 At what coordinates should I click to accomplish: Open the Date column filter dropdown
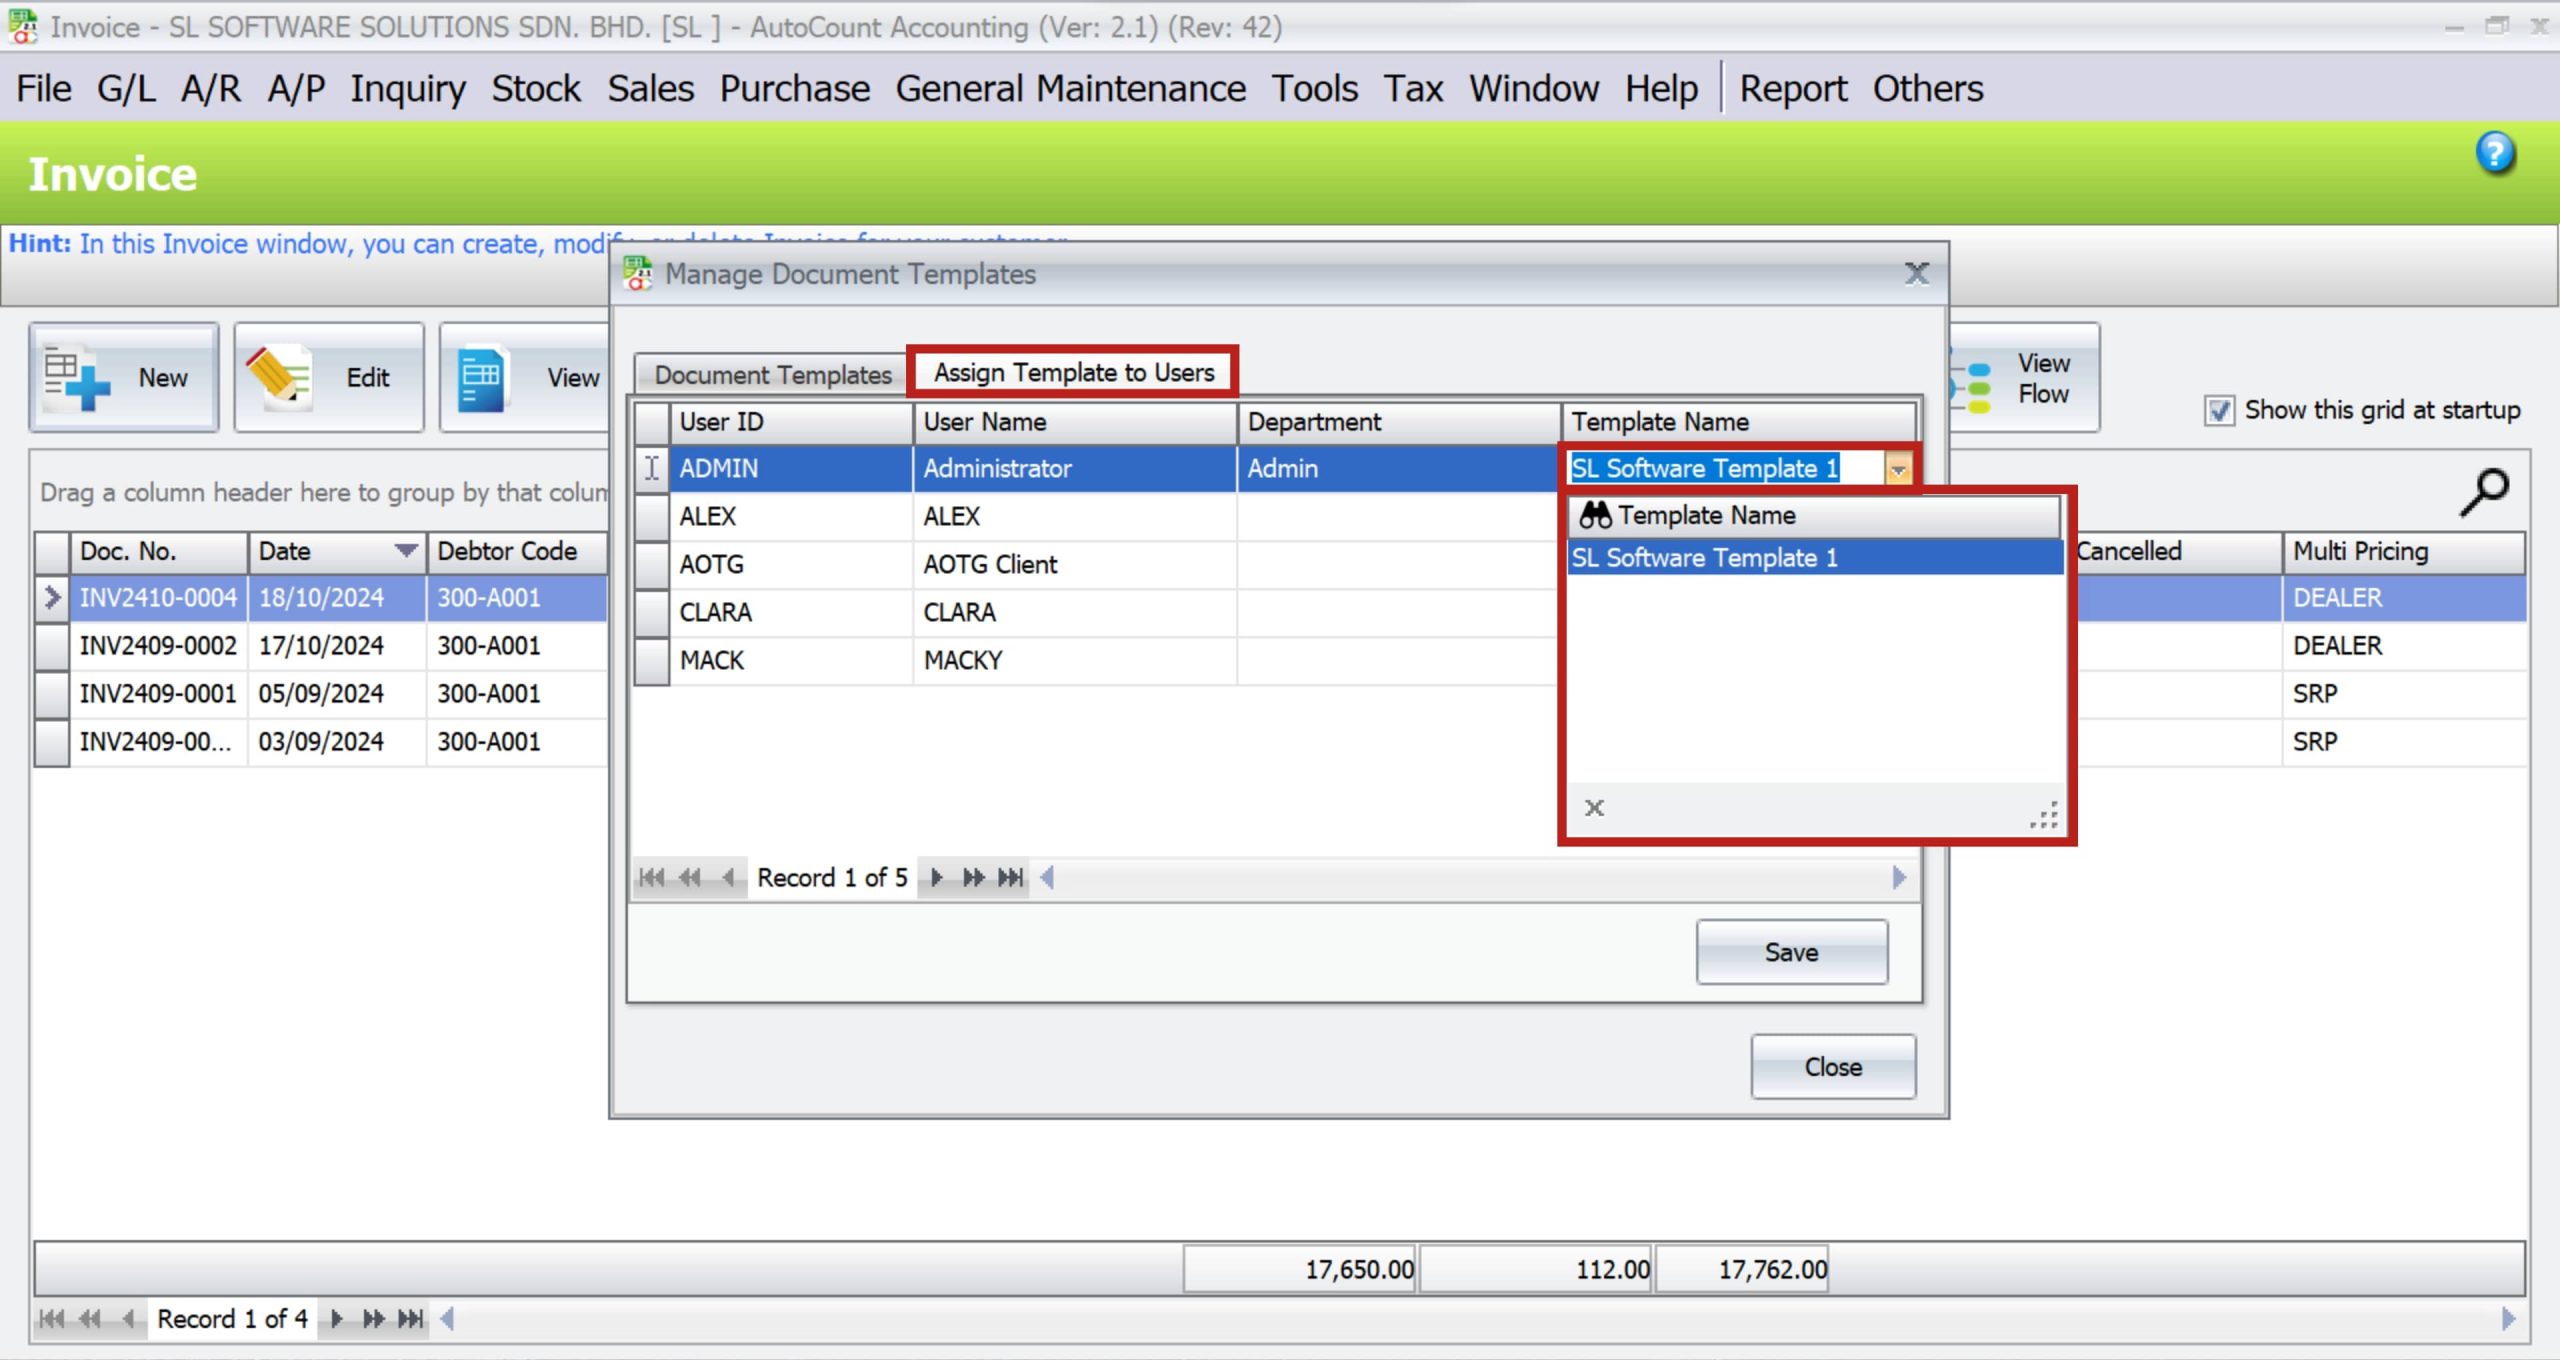point(406,551)
